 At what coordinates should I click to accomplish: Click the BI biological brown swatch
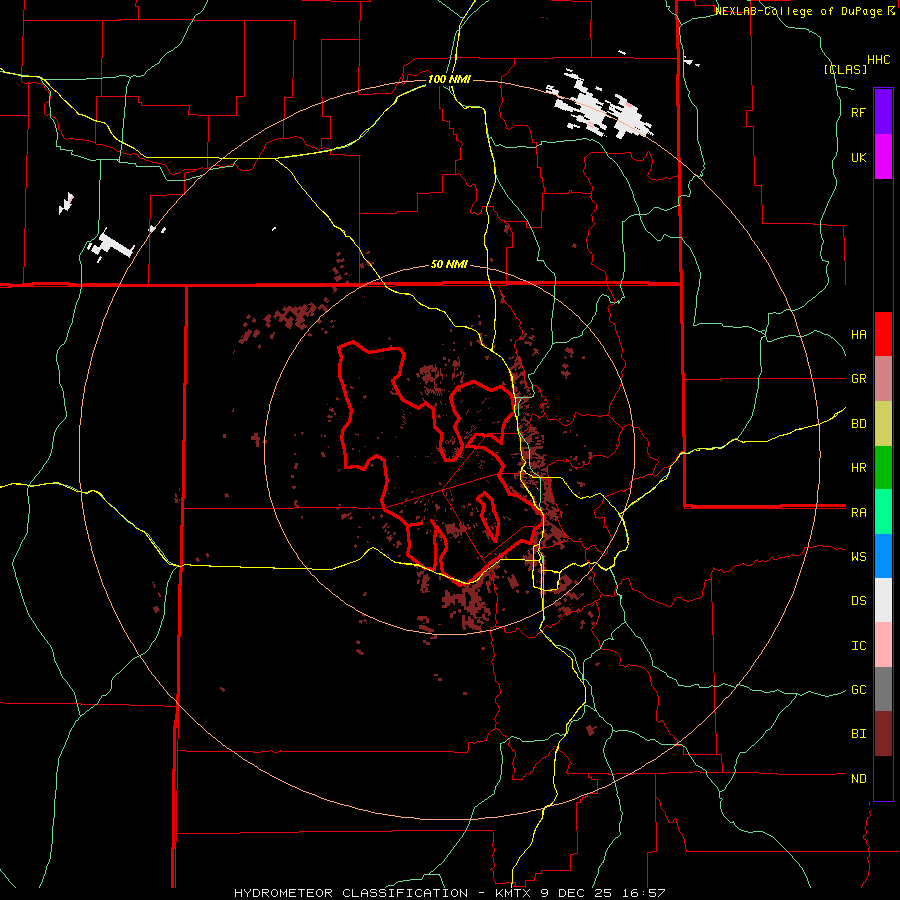(x=883, y=734)
